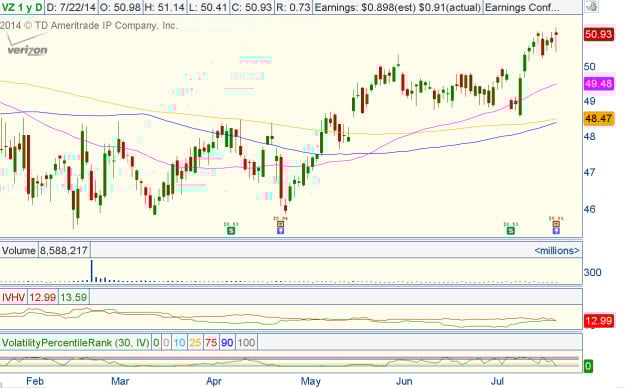The height and width of the screenshot is (388, 625).
Task: Click the red 12.99 bubble on IVHV axis
Action: pos(599,321)
